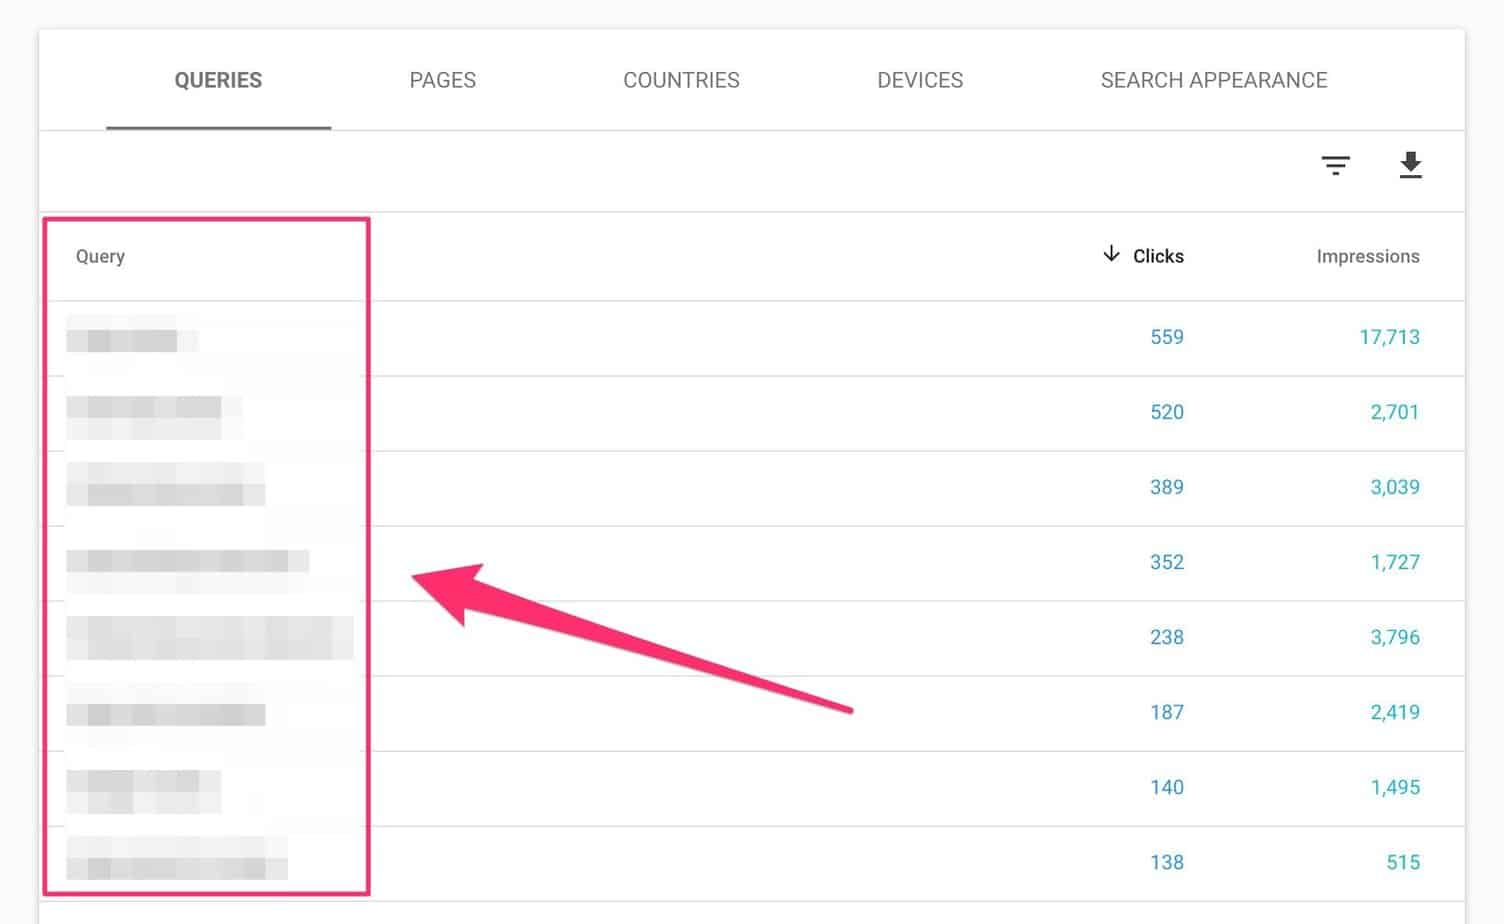
Task: Select the QUERIES tab
Action: click(x=218, y=80)
